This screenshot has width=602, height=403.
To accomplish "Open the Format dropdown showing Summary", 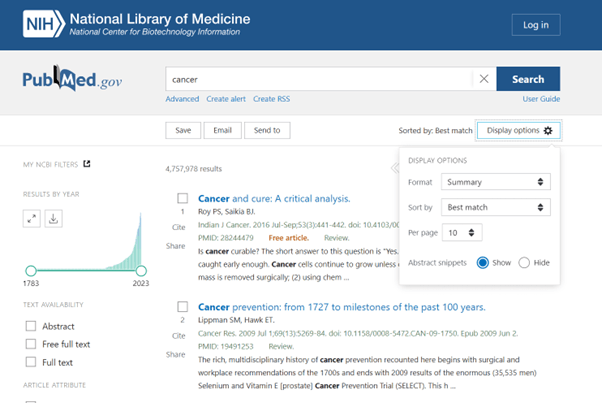I will [x=496, y=182].
